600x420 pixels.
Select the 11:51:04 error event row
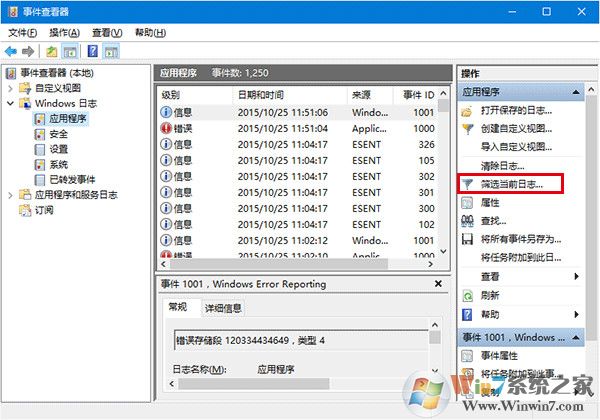point(298,129)
